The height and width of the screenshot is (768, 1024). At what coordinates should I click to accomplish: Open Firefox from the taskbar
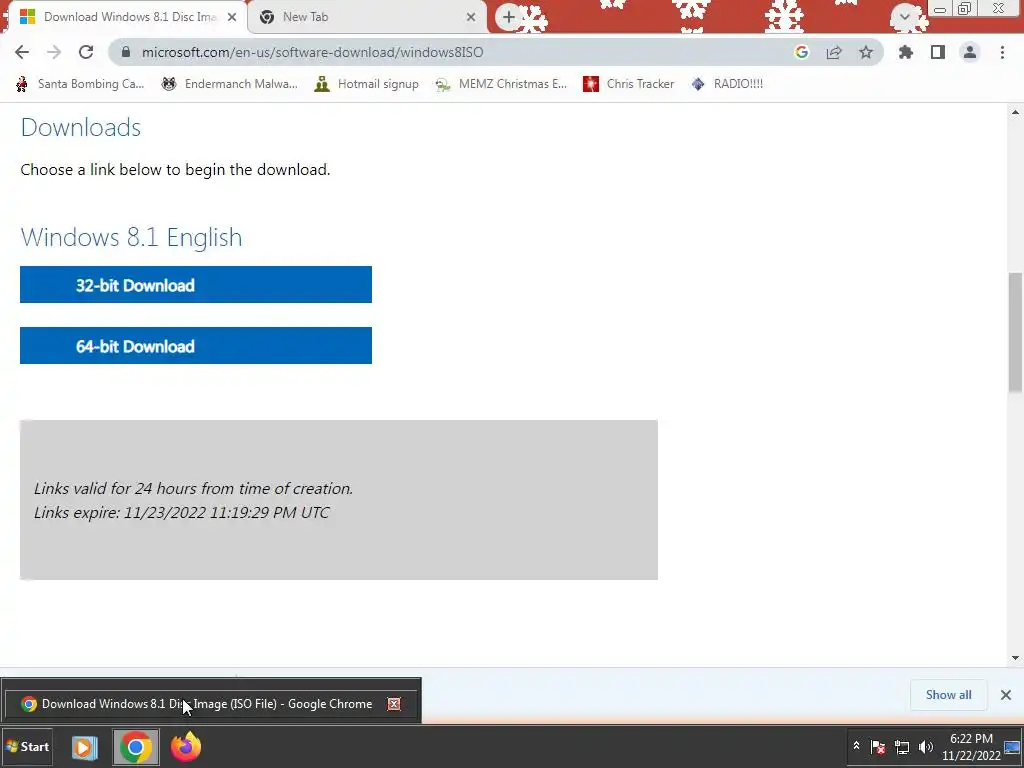[186, 747]
